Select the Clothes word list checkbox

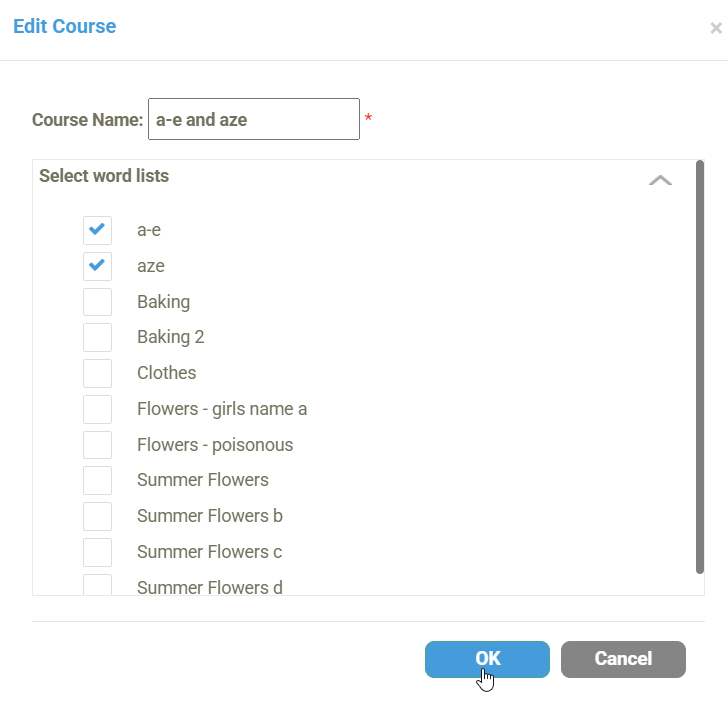pyautogui.click(x=97, y=373)
